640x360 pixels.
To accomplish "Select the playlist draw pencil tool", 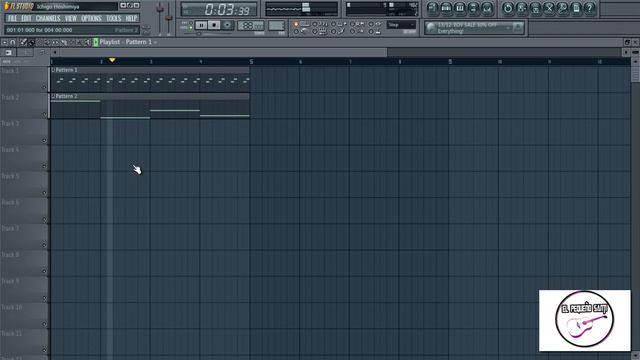I will (23, 42).
